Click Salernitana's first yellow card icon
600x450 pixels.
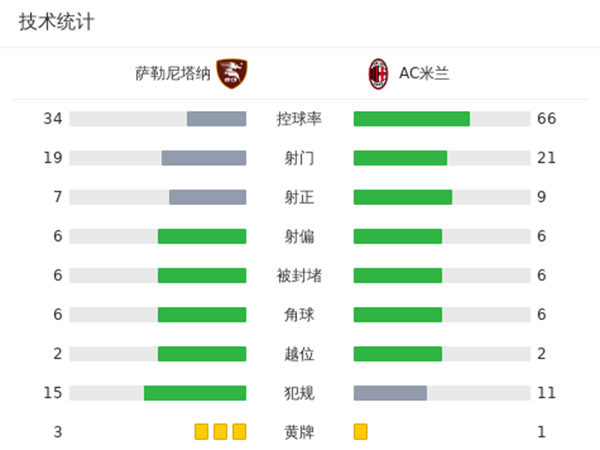coord(201,431)
